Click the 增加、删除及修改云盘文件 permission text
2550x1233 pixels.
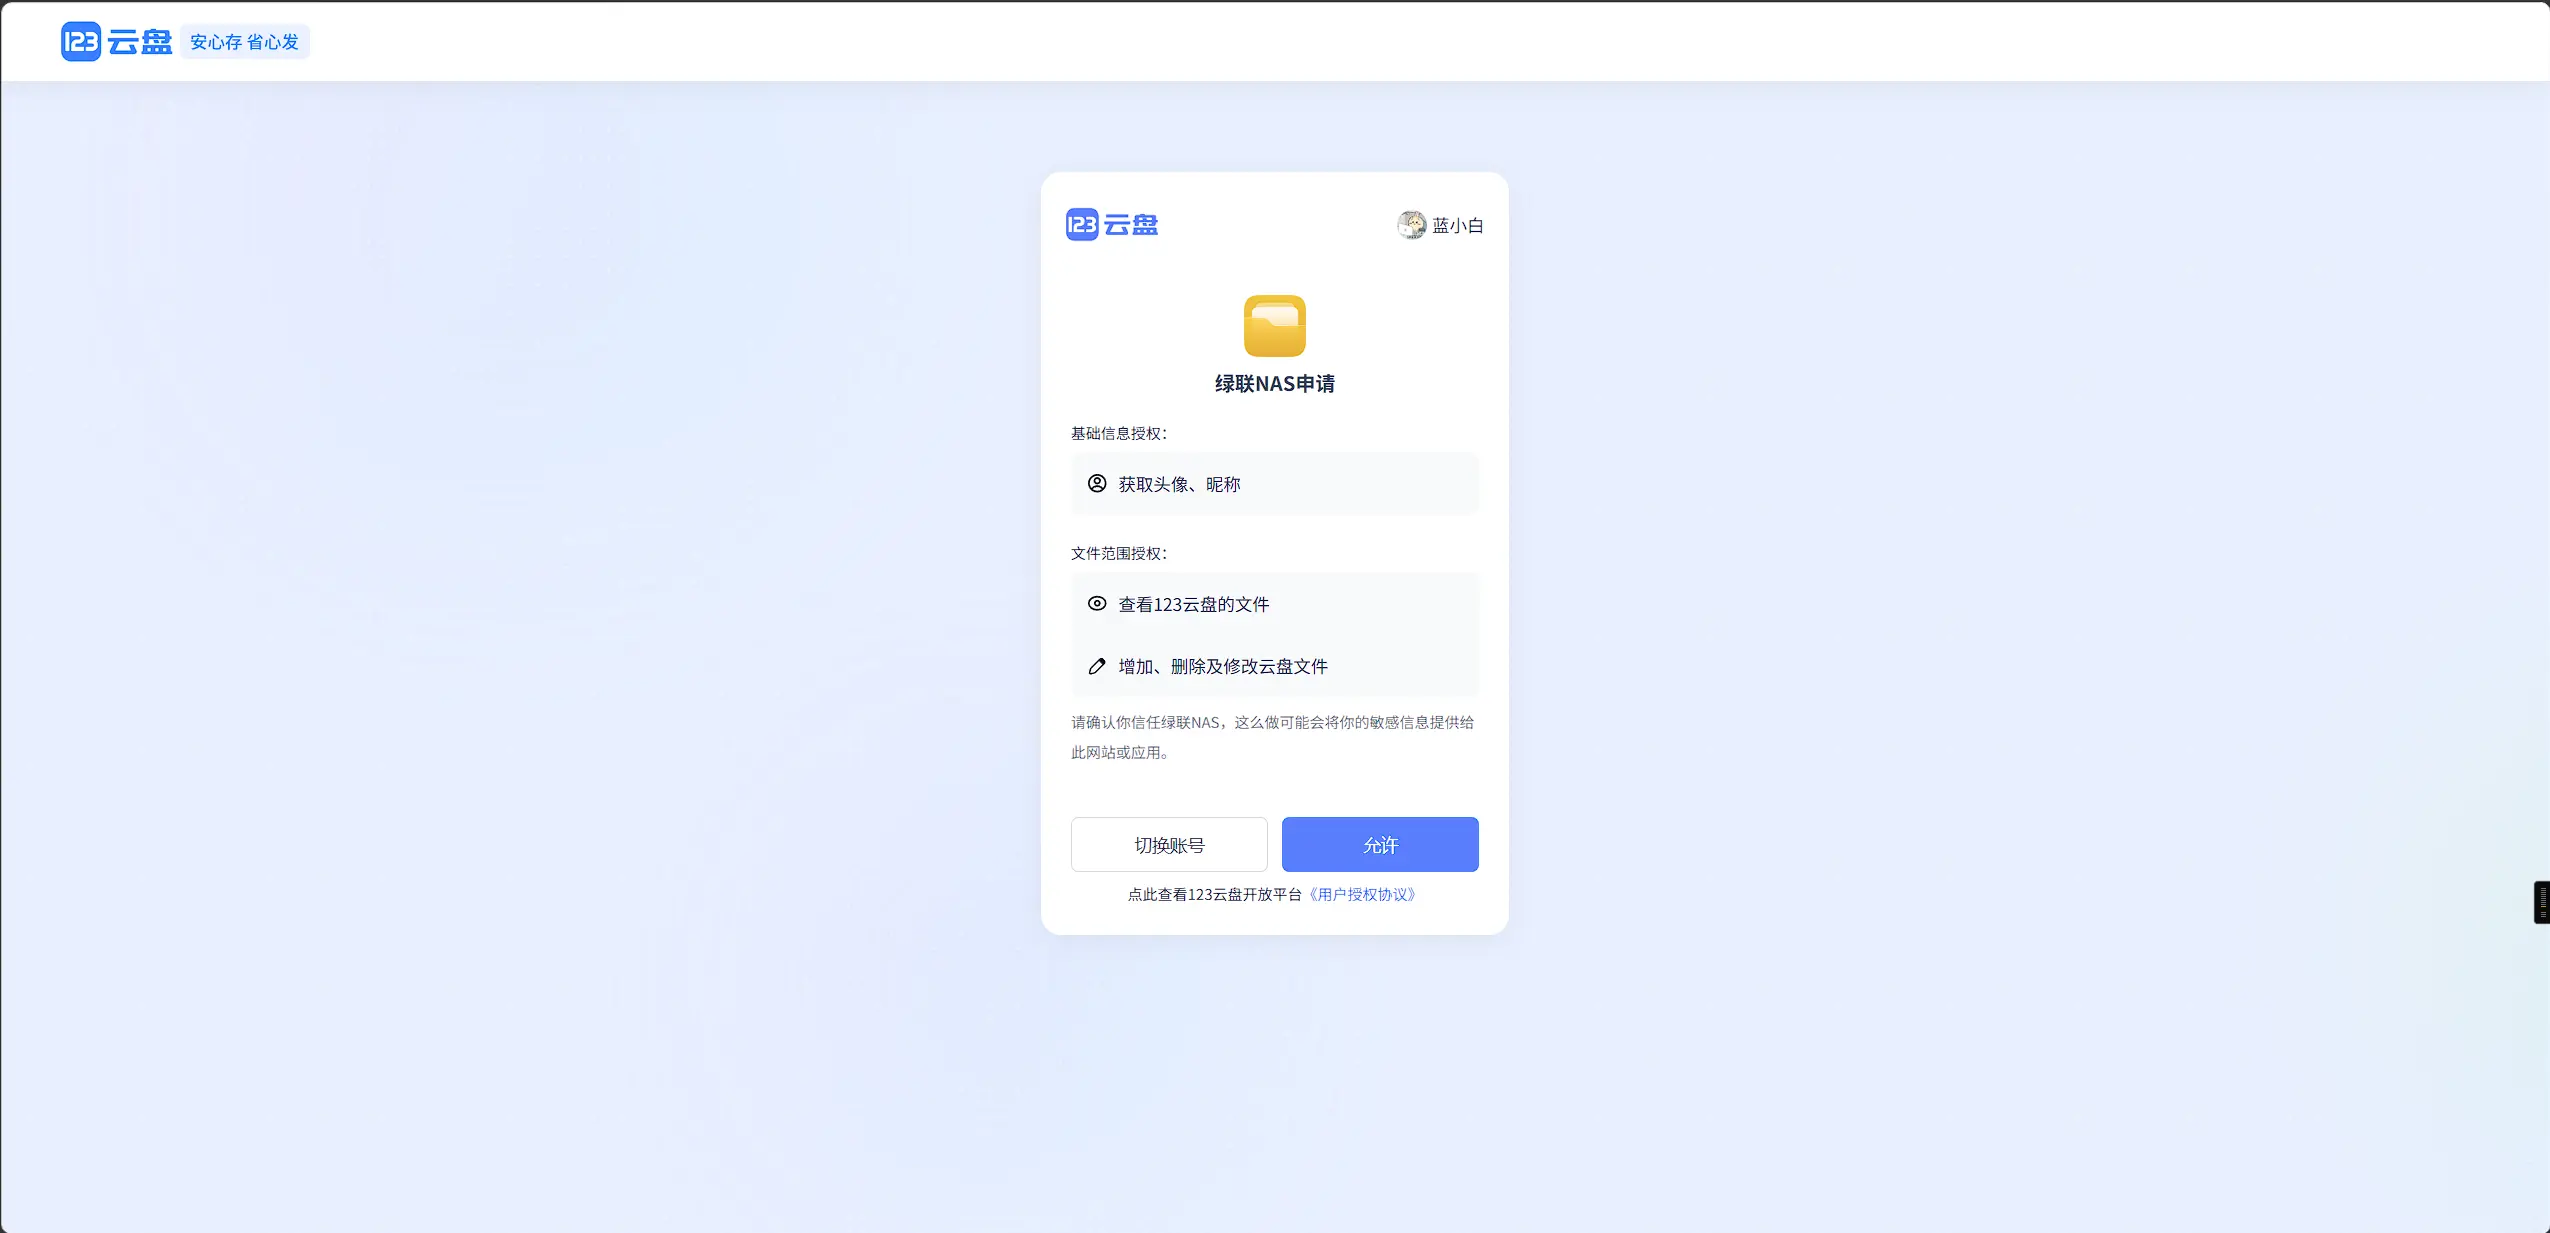click(1223, 667)
